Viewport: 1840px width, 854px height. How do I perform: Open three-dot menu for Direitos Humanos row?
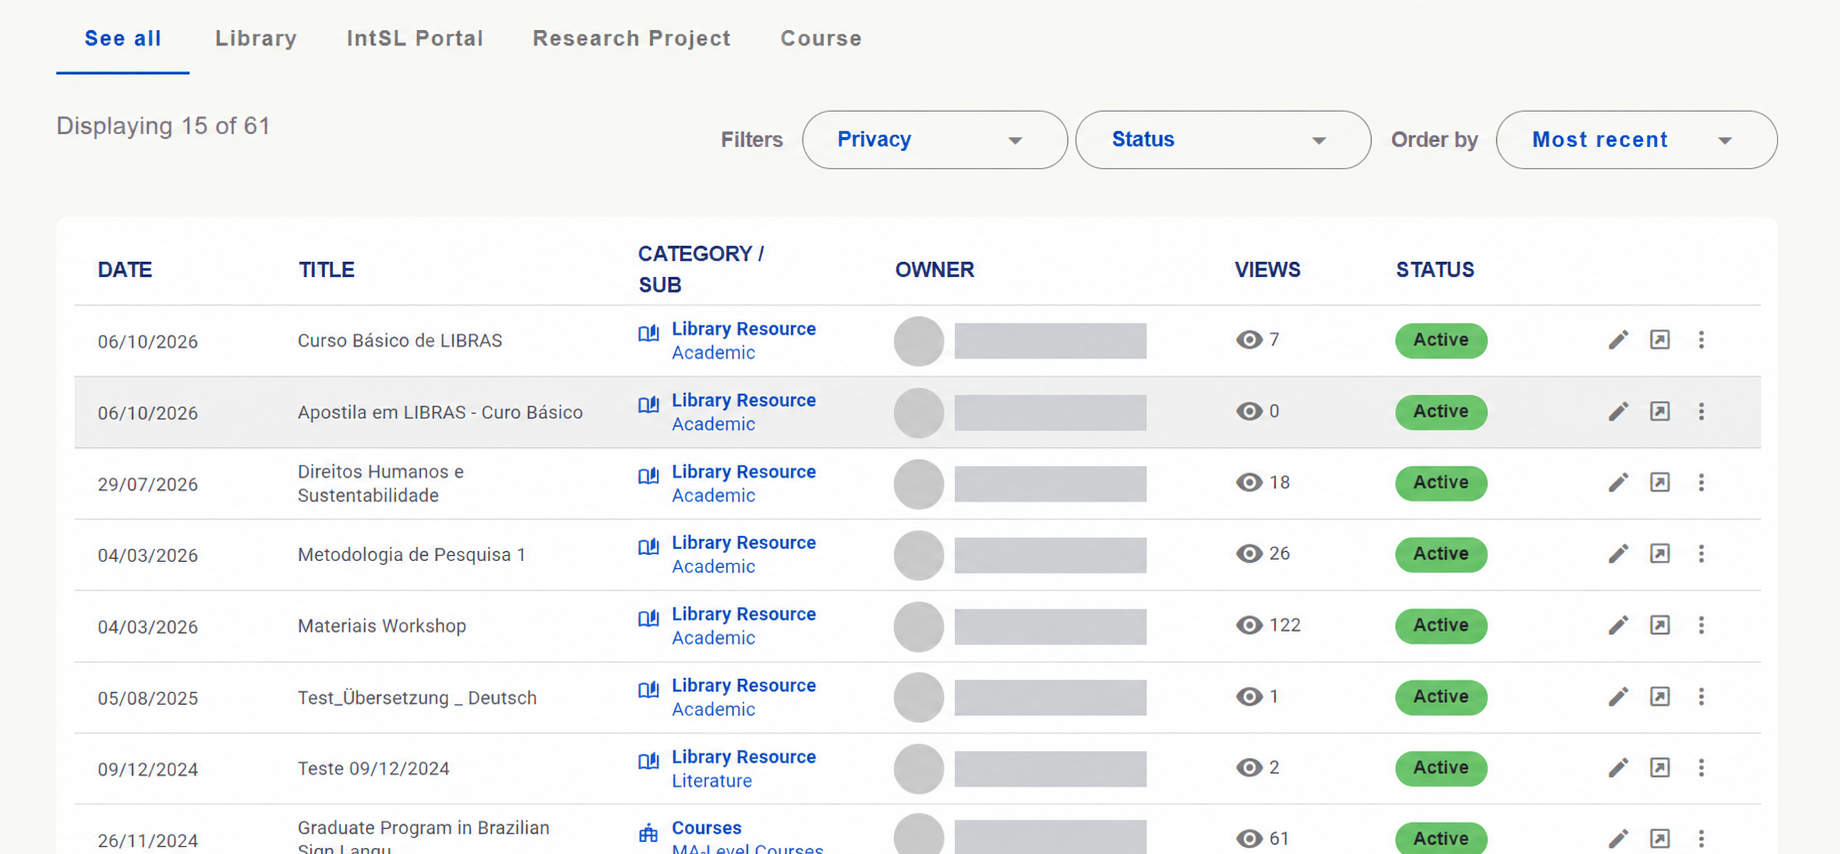[x=1701, y=483]
